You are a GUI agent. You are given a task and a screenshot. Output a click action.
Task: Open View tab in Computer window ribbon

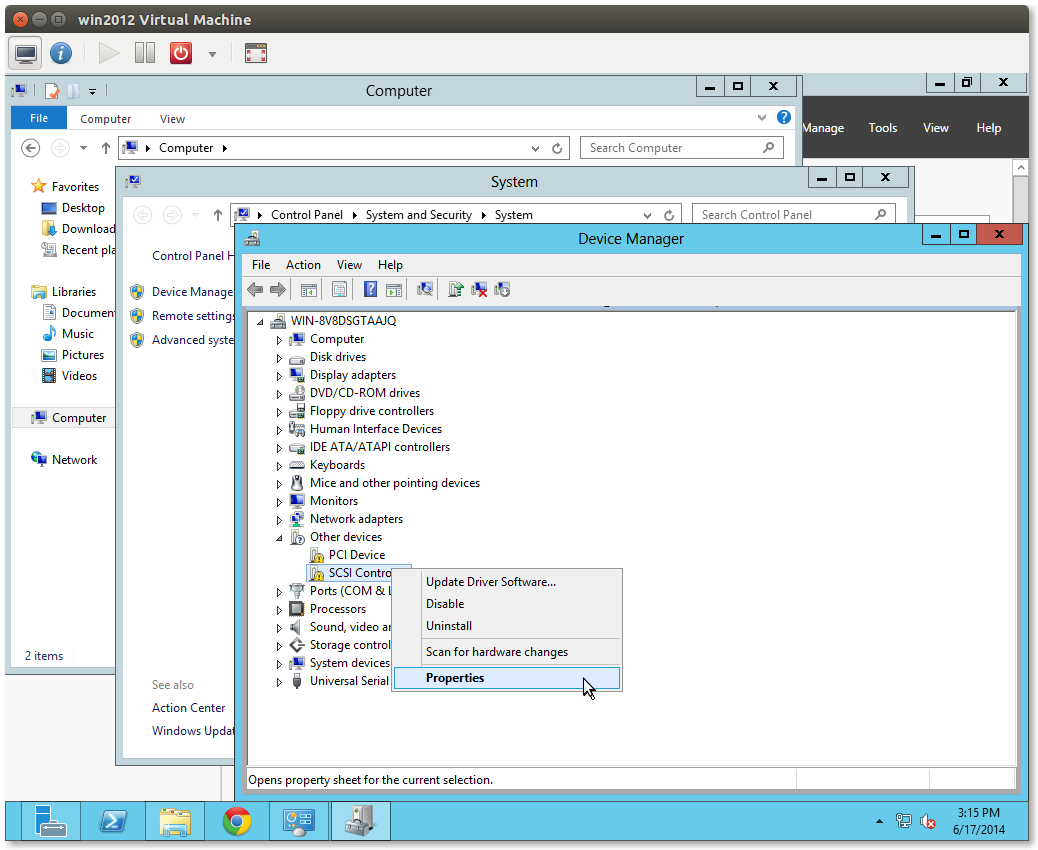[x=172, y=119]
